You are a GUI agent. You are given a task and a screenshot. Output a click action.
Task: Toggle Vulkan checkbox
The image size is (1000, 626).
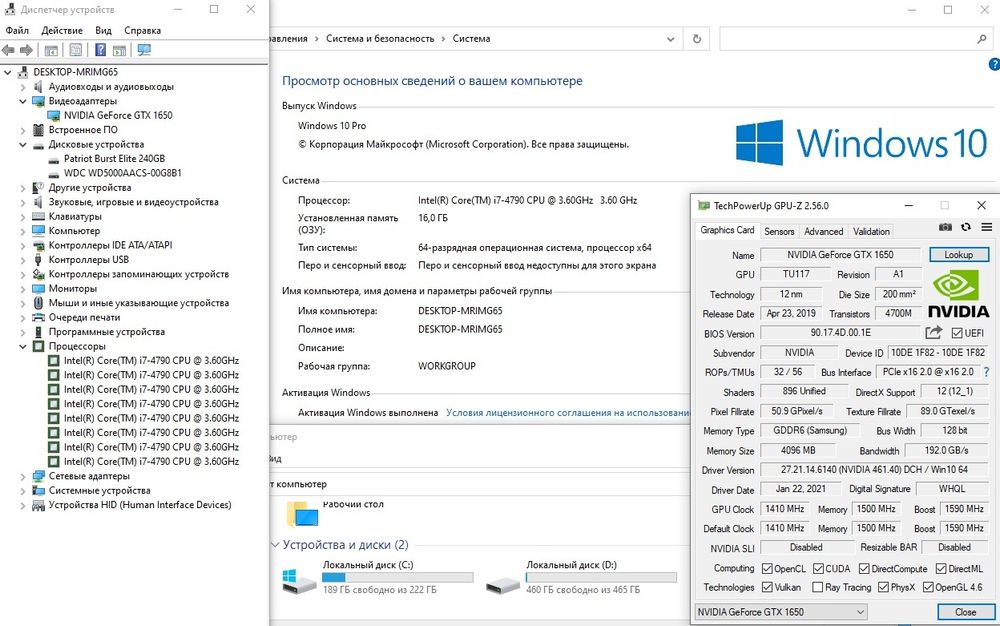(767, 587)
